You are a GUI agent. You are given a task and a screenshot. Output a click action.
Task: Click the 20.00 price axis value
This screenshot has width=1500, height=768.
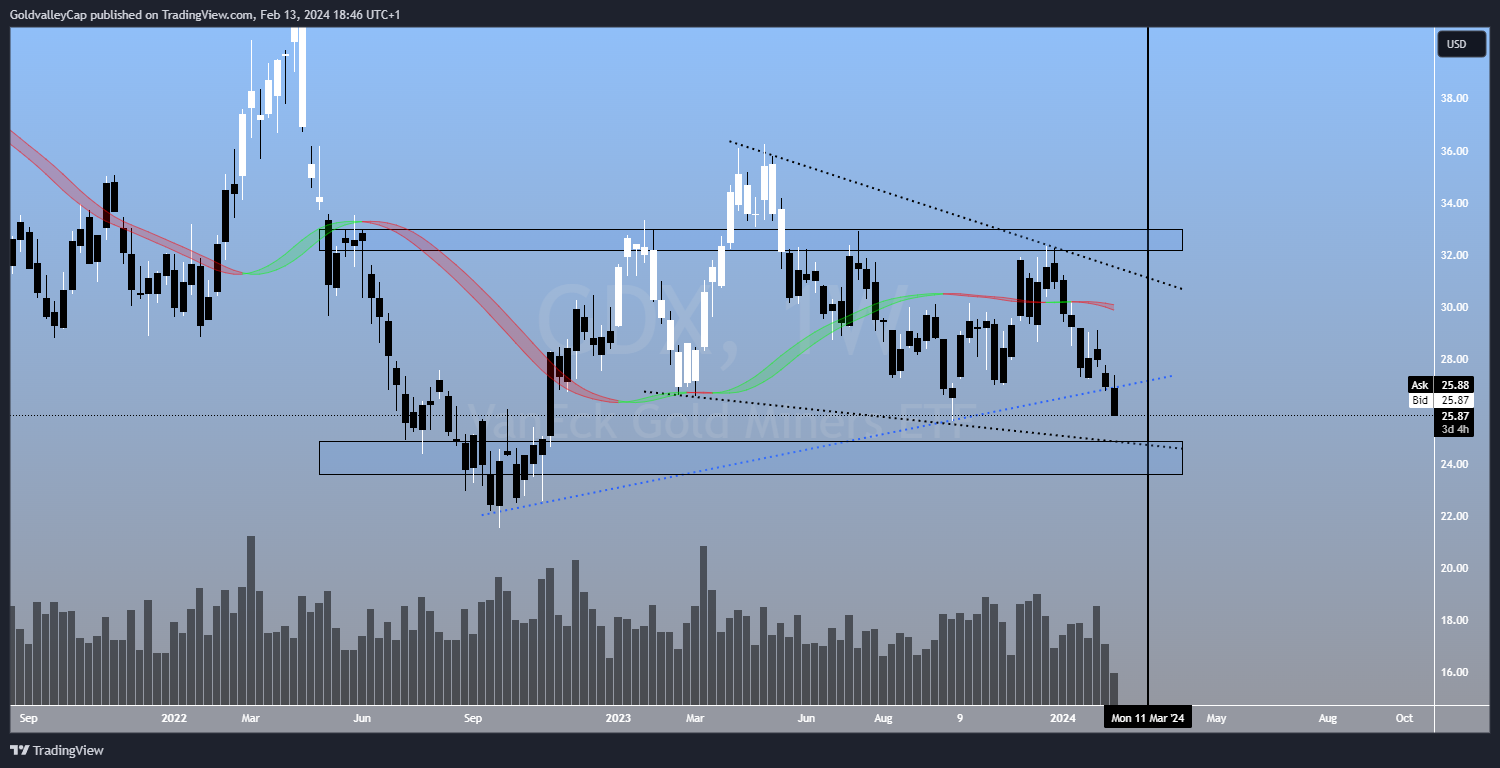pos(1454,568)
